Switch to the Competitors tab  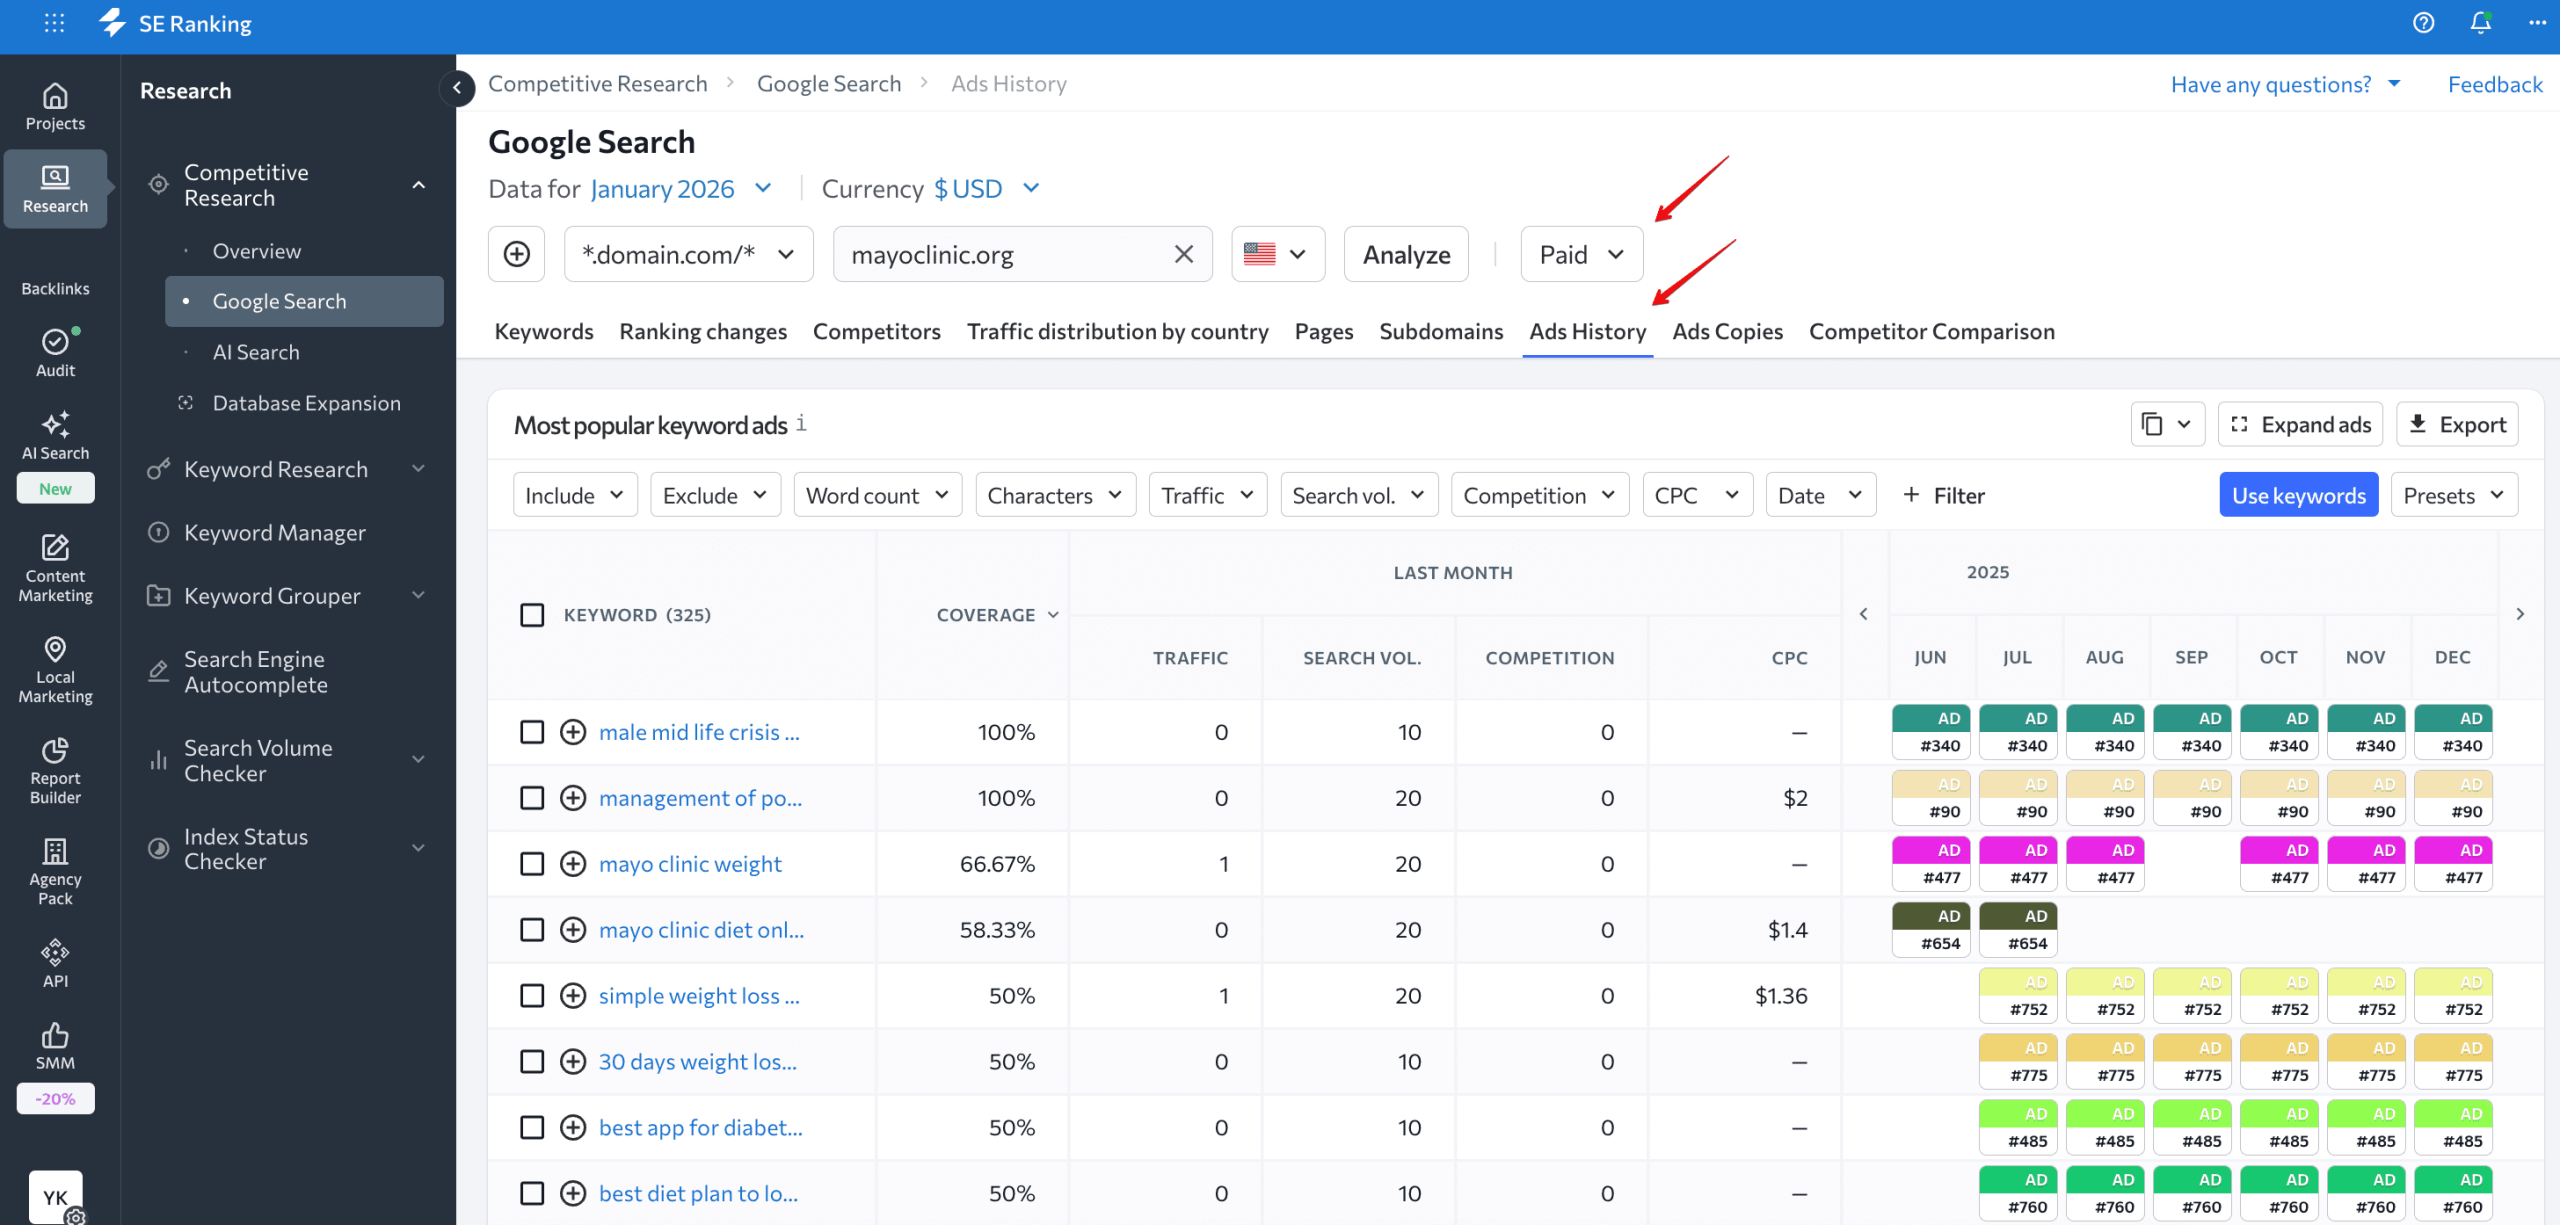[876, 331]
